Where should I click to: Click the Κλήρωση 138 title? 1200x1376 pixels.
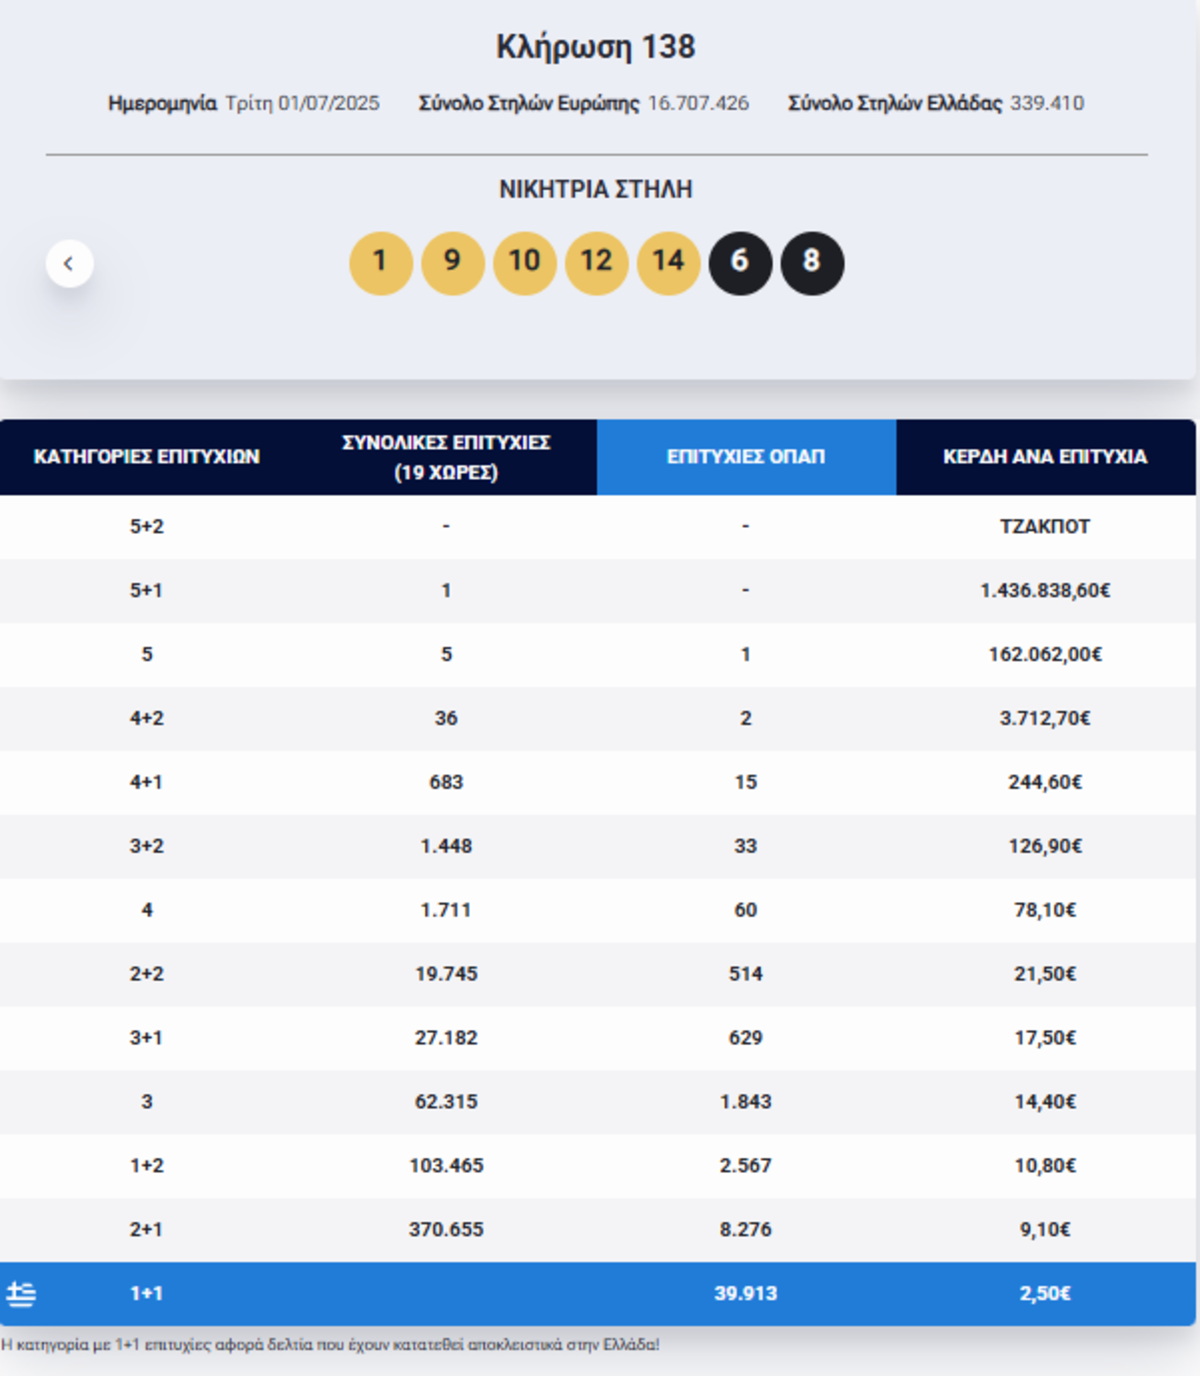[x=596, y=47]
